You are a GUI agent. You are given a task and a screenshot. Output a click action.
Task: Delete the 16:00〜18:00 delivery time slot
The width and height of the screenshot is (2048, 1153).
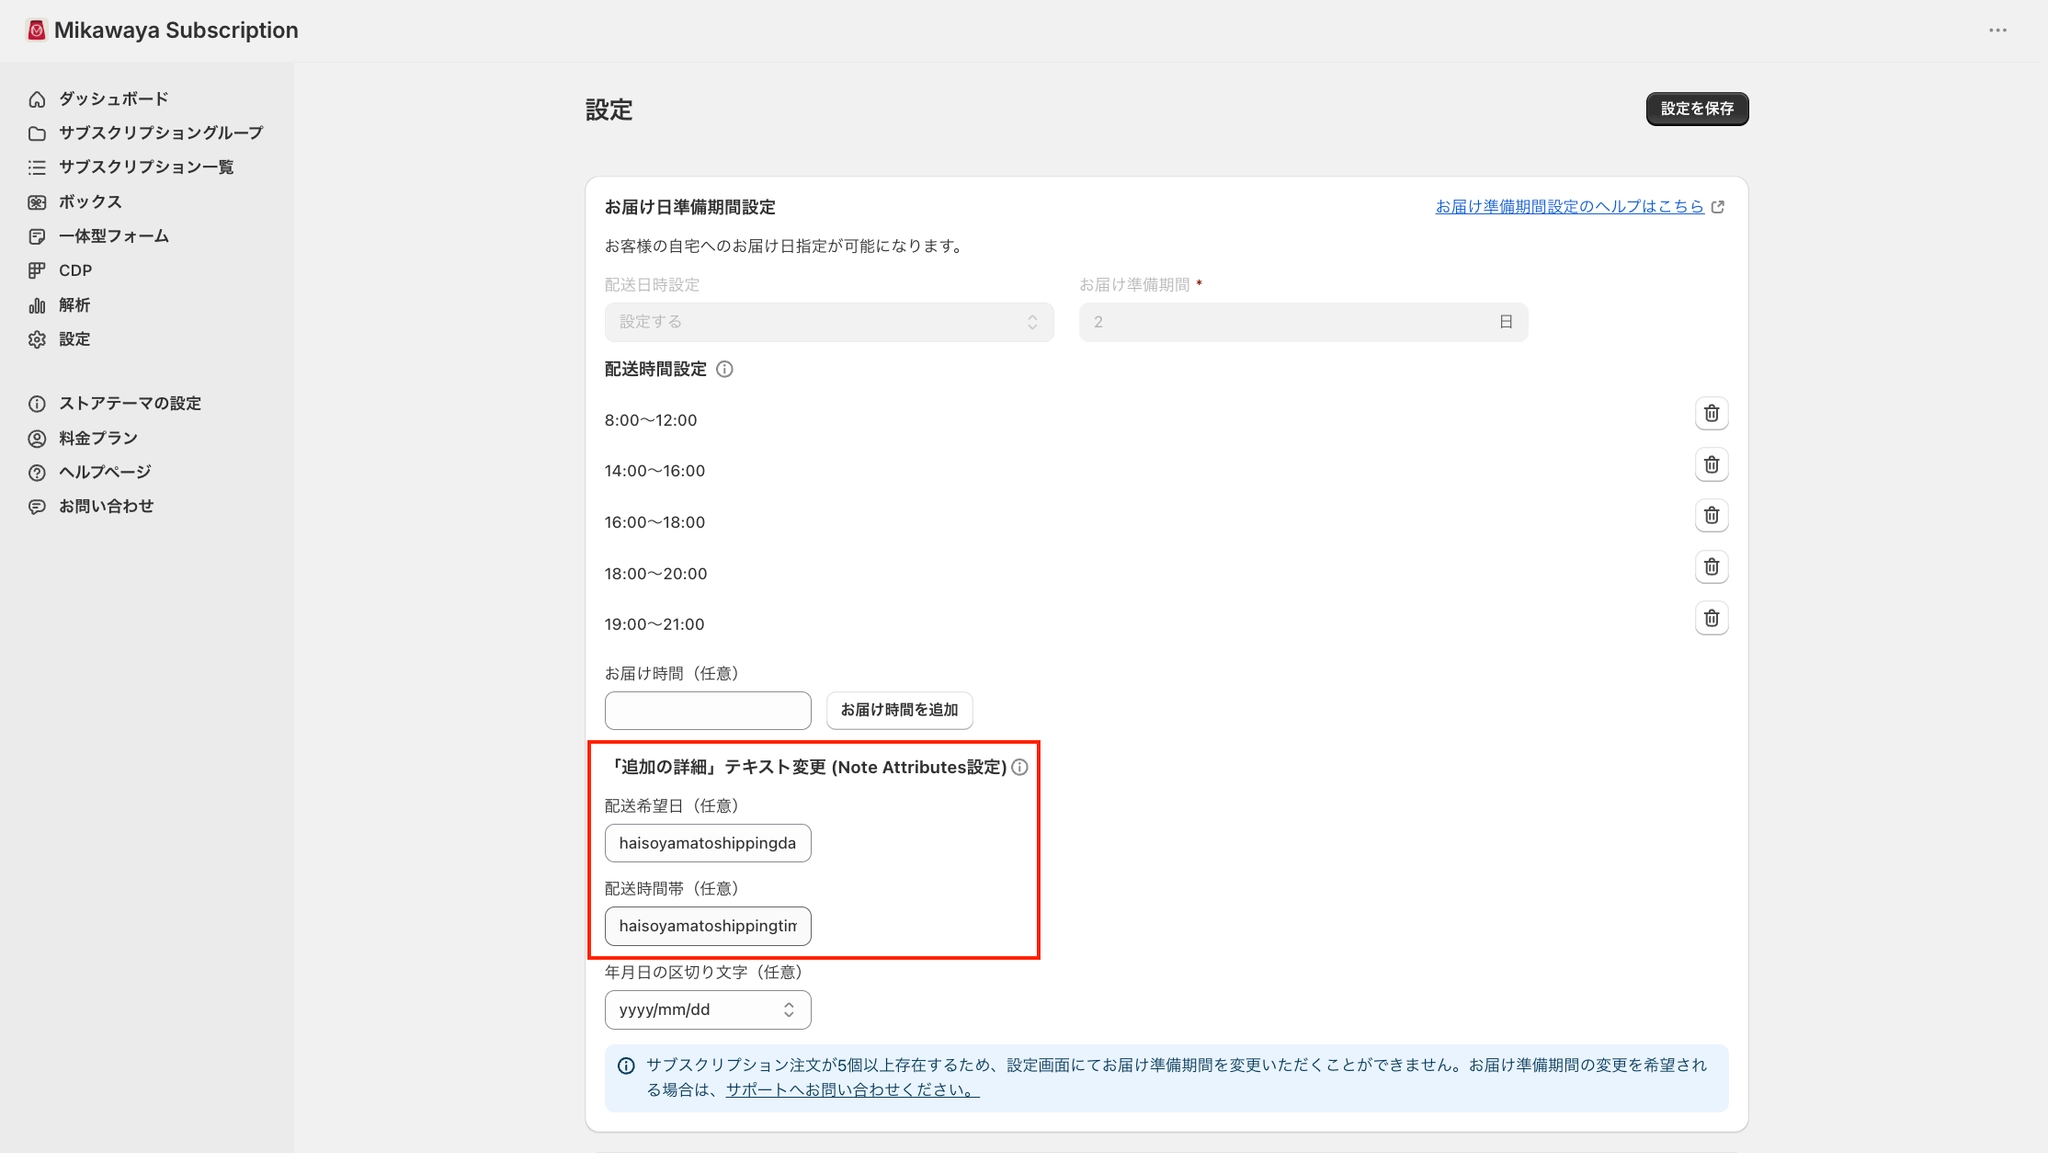(1711, 515)
